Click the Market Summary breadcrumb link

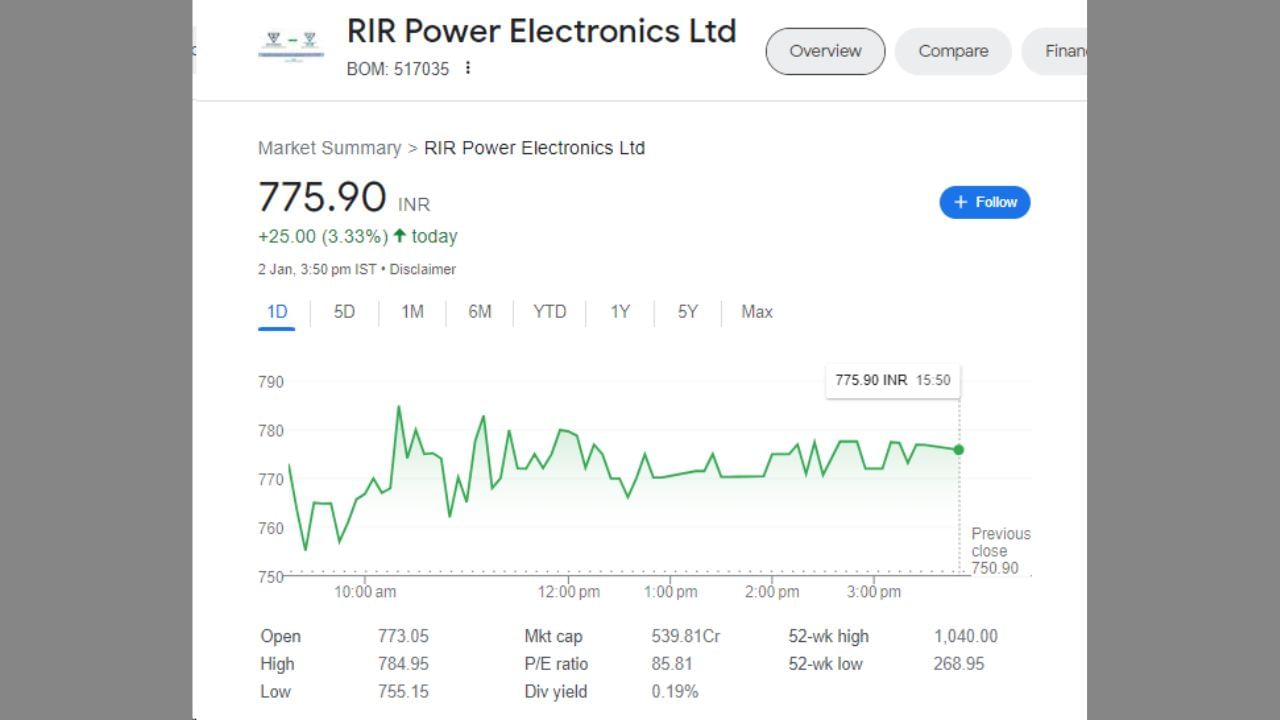pos(329,148)
